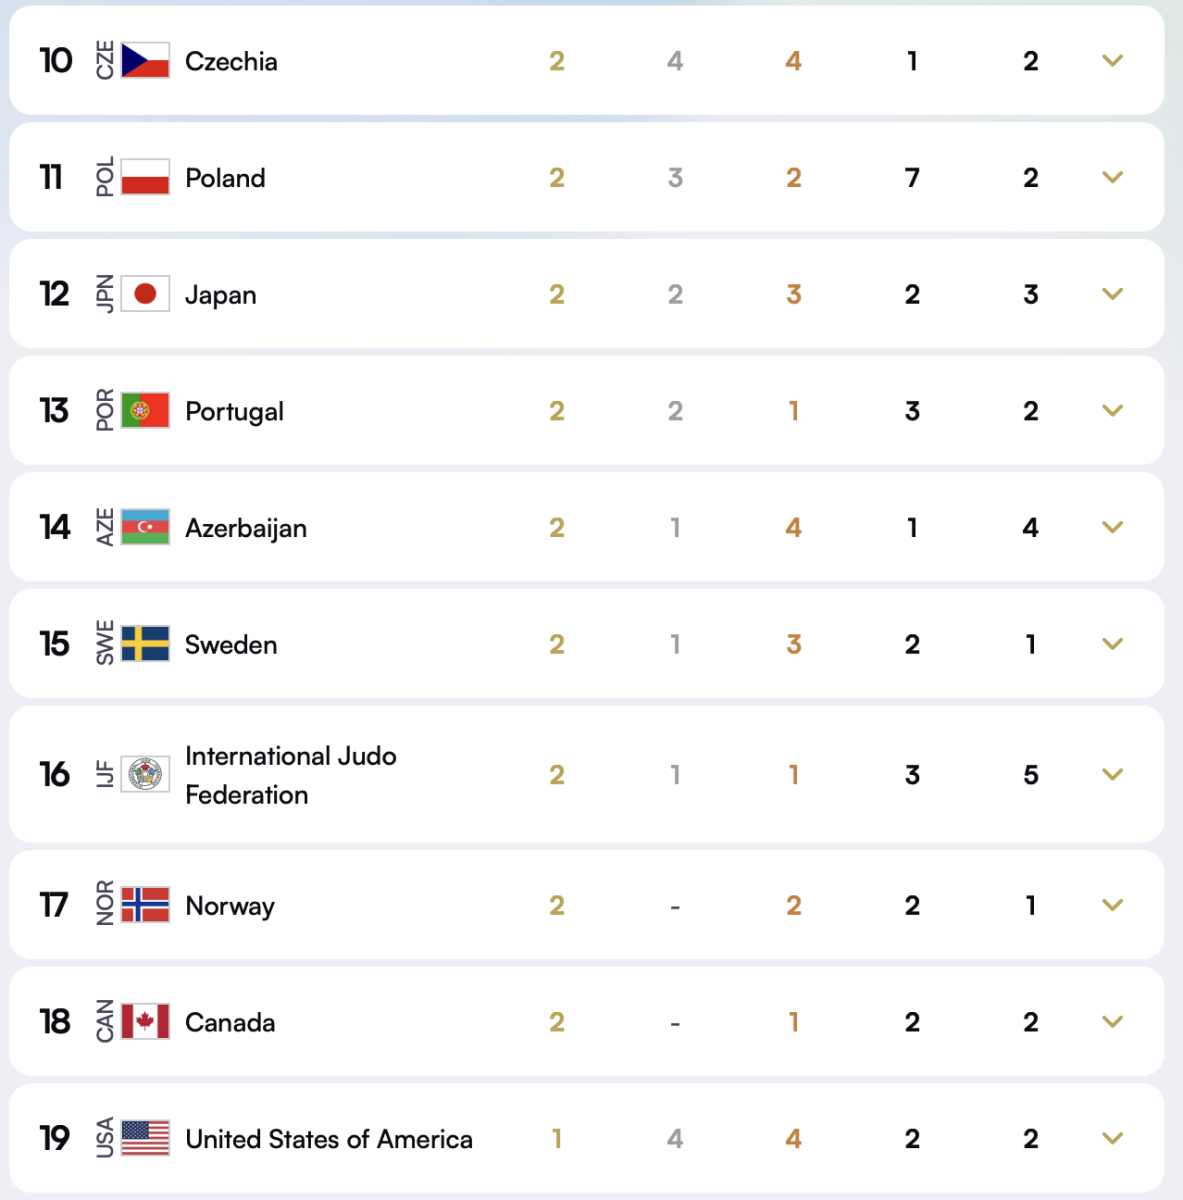Click the gold medal count for Azerbaijan
The width and height of the screenshot is (1183, 1200).
pos(557,527)
